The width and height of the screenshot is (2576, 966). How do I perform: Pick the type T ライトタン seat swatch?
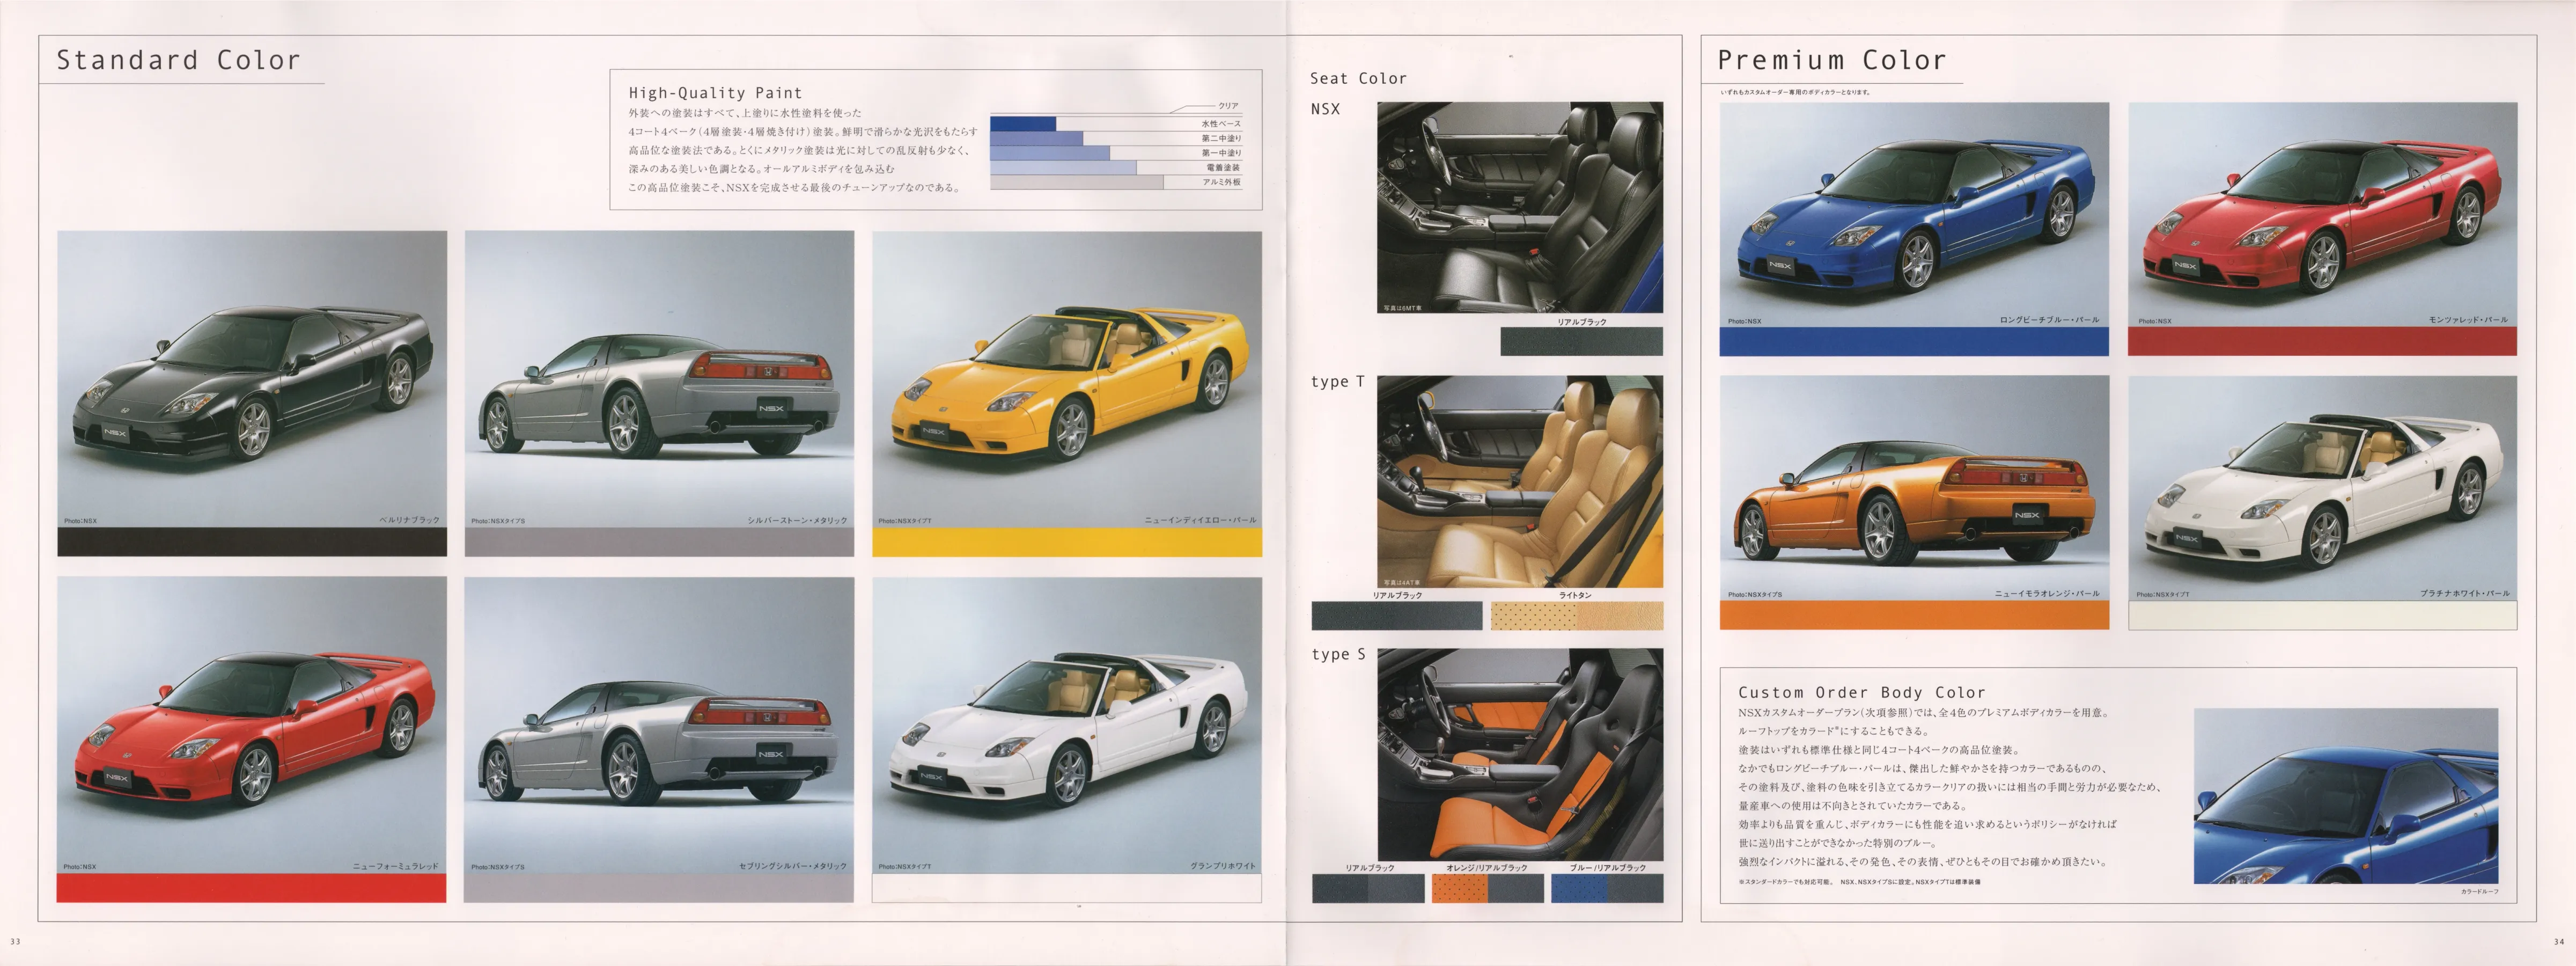(1577, 615)
